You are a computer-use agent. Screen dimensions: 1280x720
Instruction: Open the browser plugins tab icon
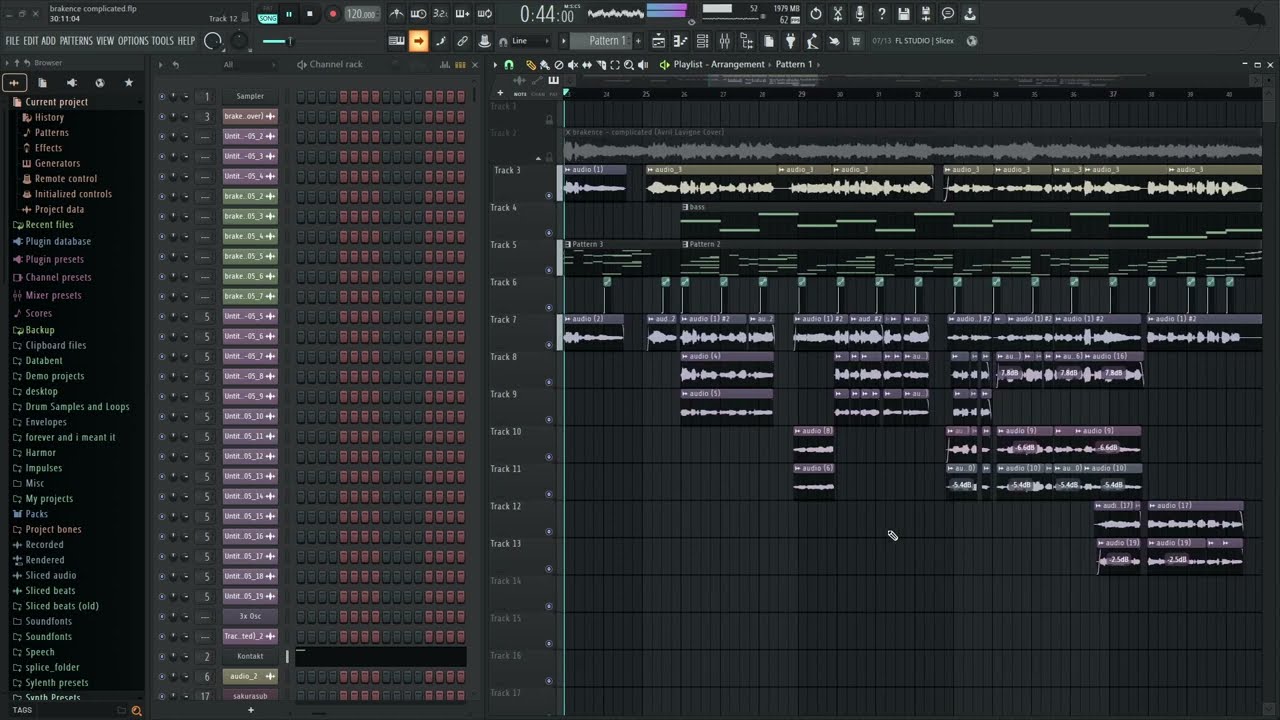(x=71, y=83)
